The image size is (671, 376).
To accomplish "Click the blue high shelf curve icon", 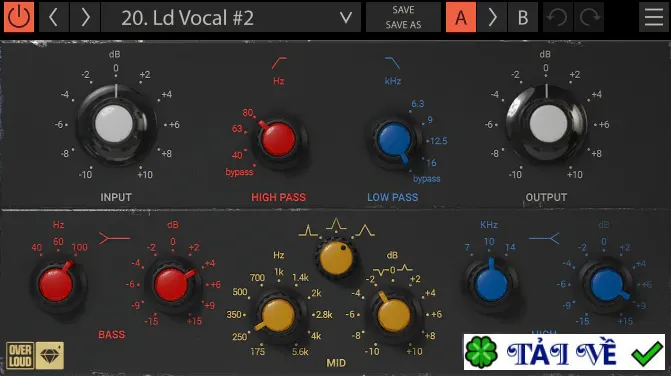I will tap(544, 238).
